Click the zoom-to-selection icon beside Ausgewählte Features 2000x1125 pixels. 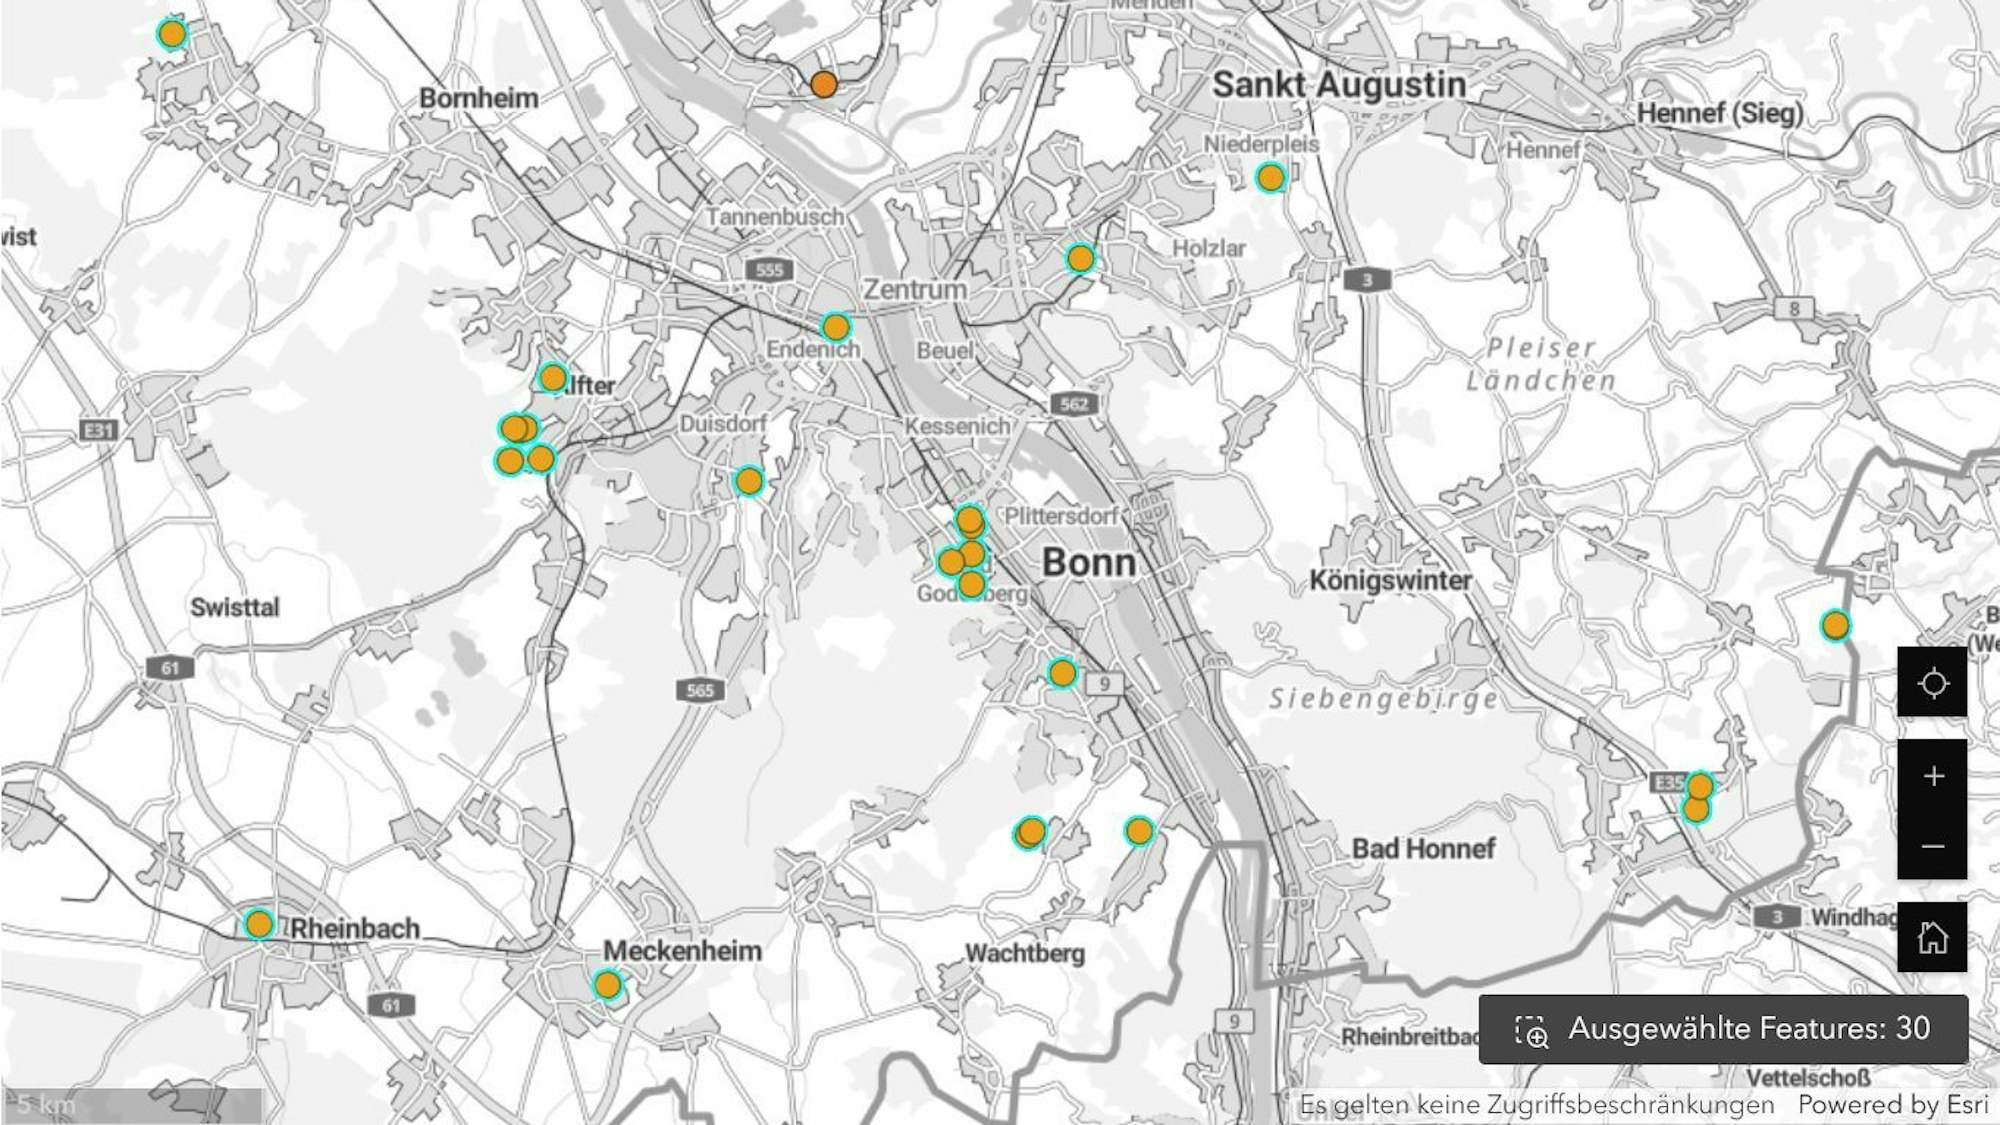(1531, 1030)
